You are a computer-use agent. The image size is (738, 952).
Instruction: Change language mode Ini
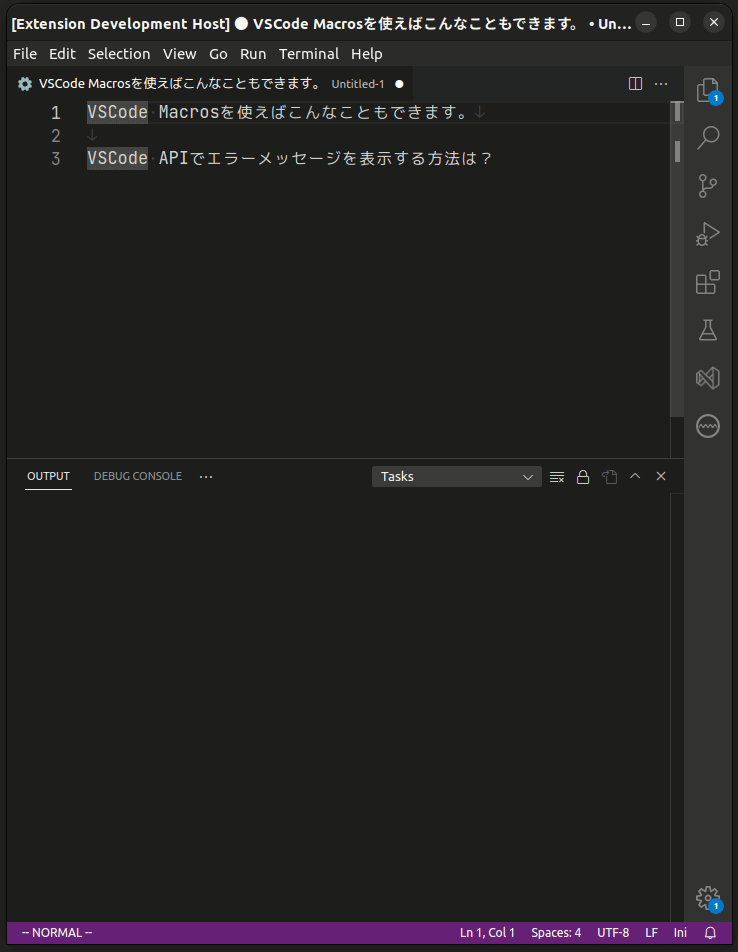tap(680, 933)
